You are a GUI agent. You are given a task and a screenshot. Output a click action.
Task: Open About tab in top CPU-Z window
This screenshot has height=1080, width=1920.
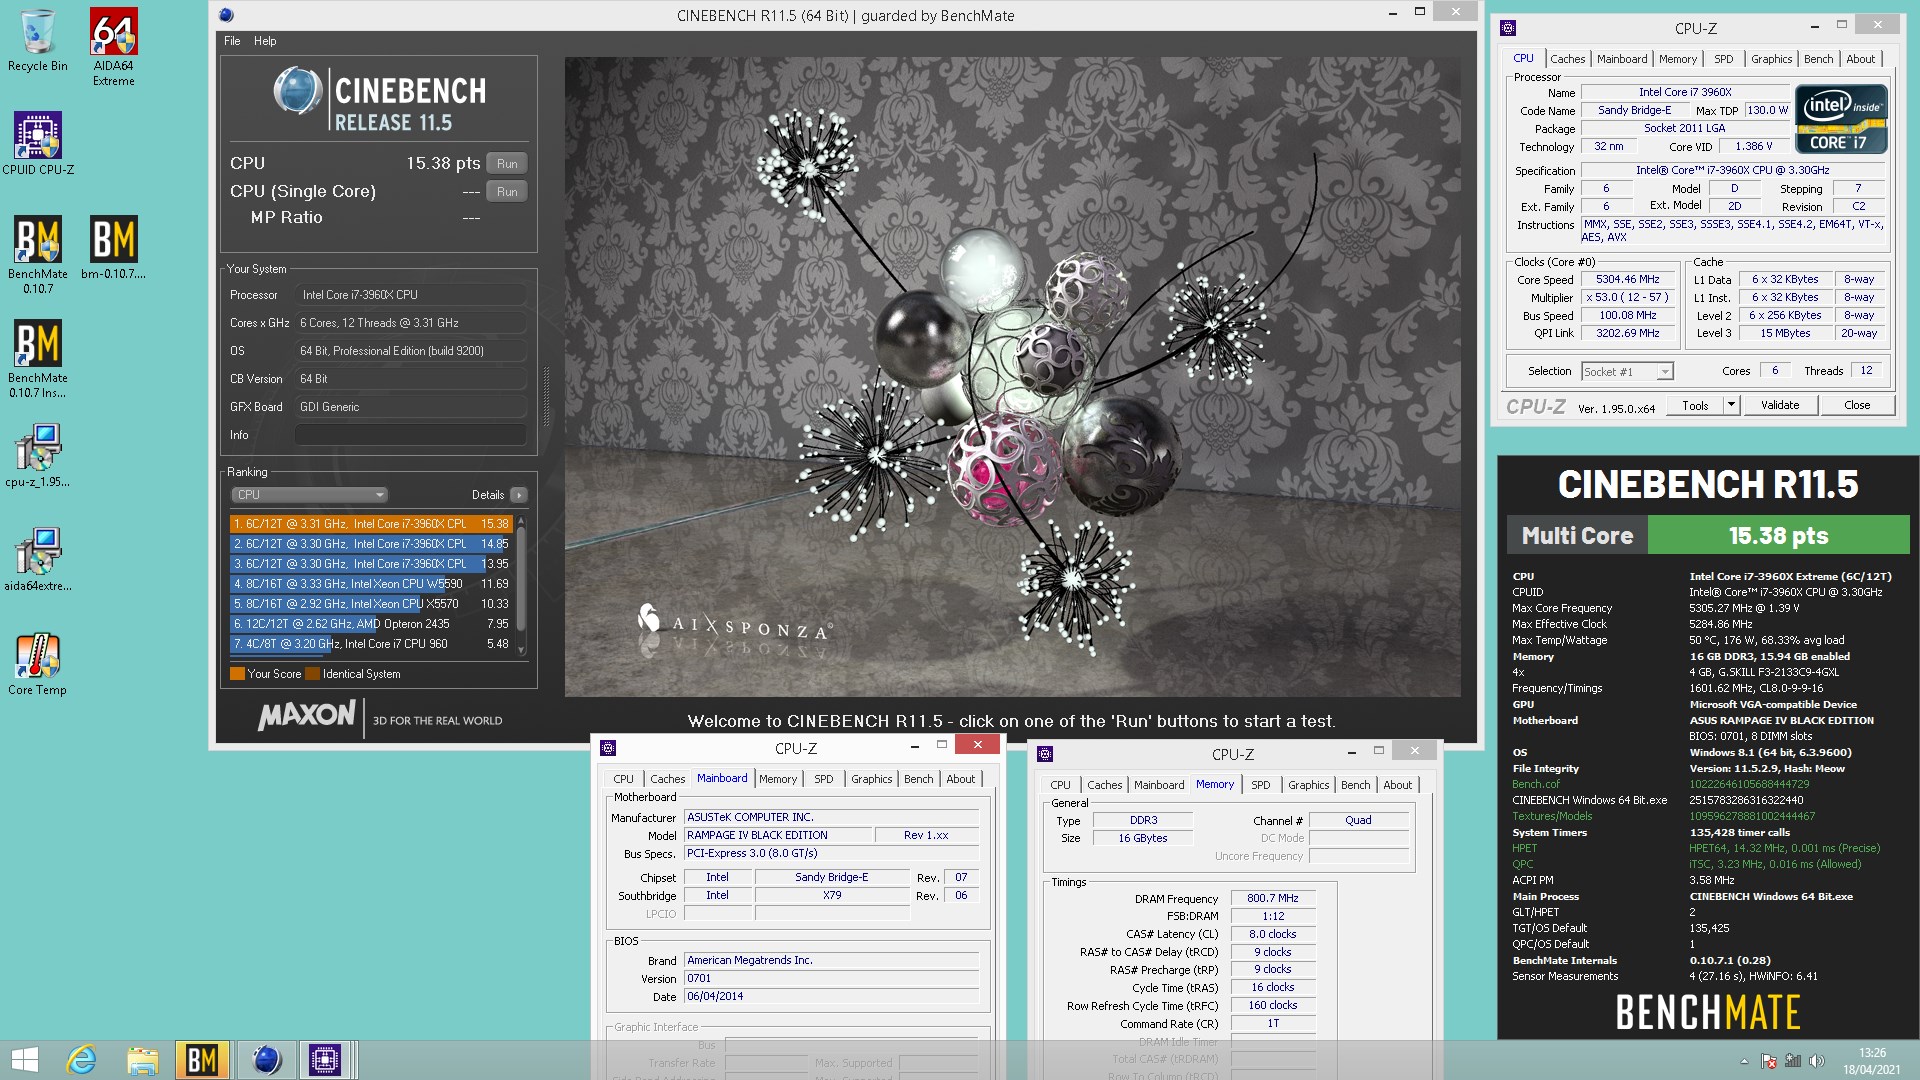coord(1860,59)
